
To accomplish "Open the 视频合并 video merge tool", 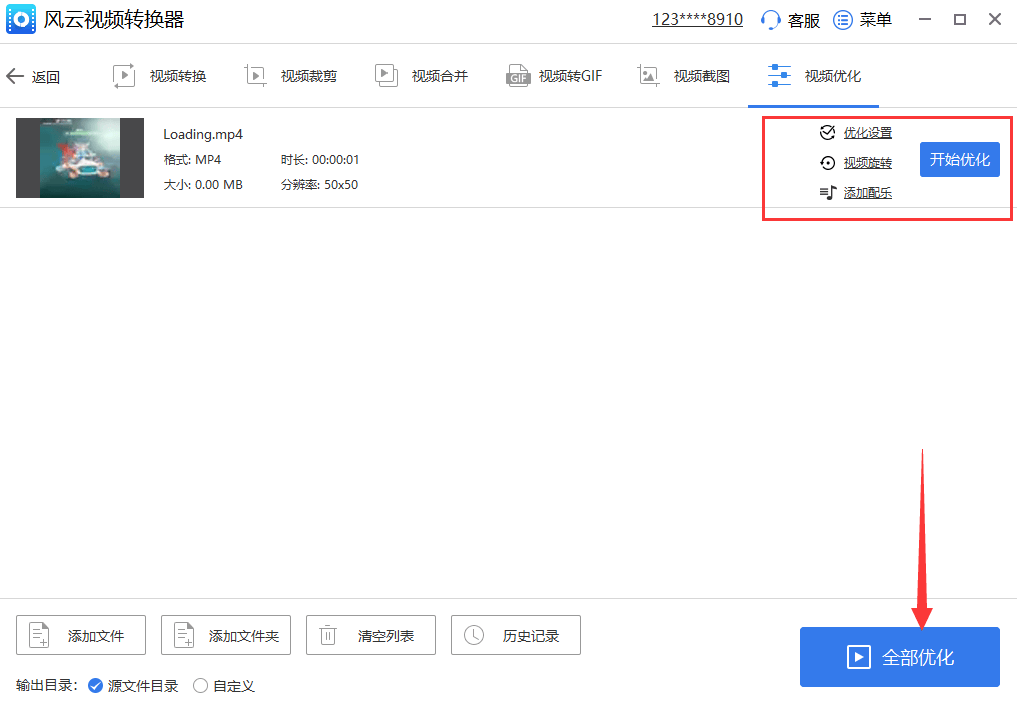I will pos(385,75).
